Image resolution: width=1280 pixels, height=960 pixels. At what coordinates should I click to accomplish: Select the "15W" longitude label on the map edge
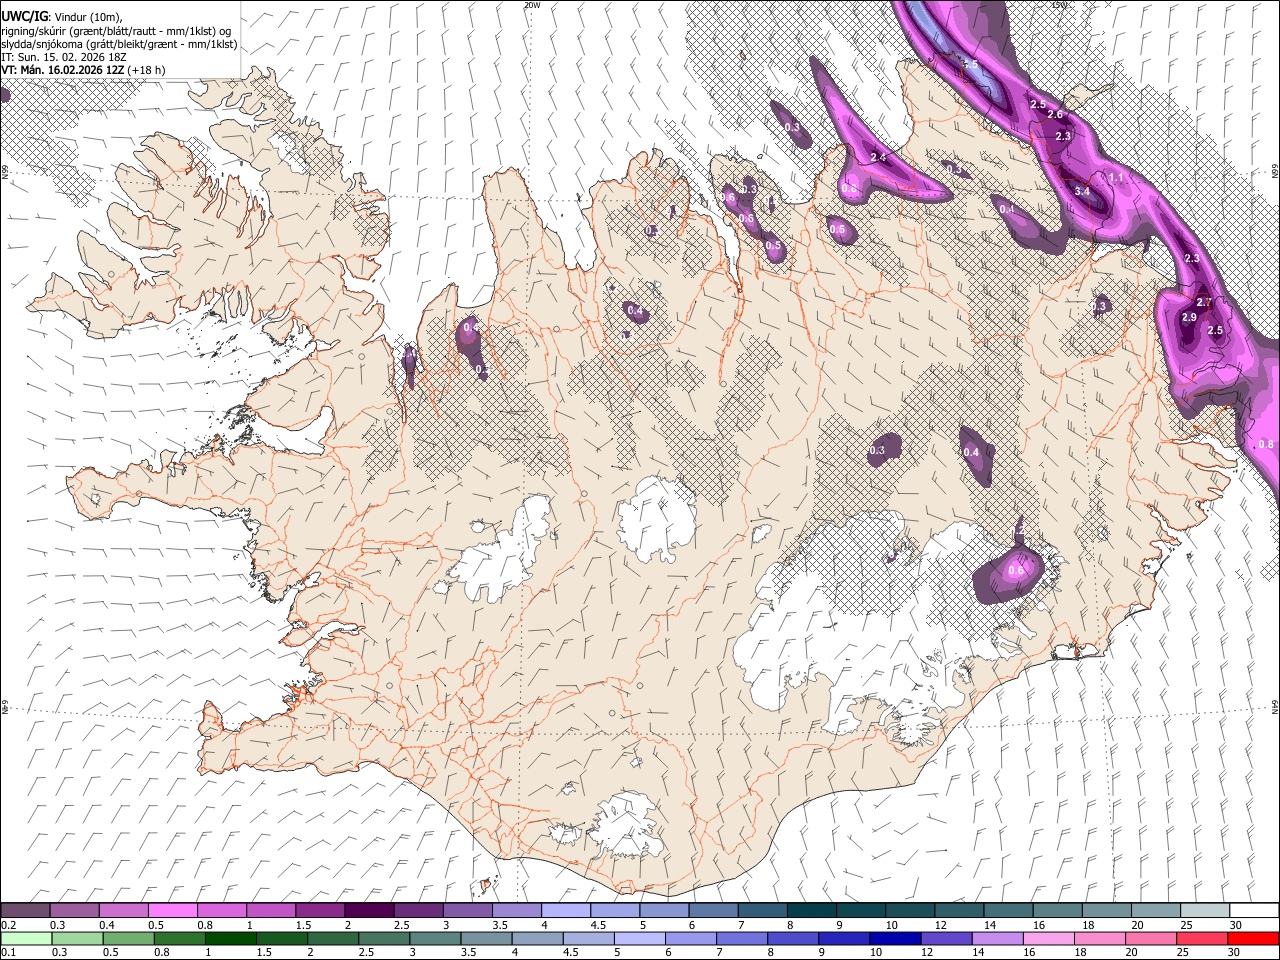point(1059,5)
